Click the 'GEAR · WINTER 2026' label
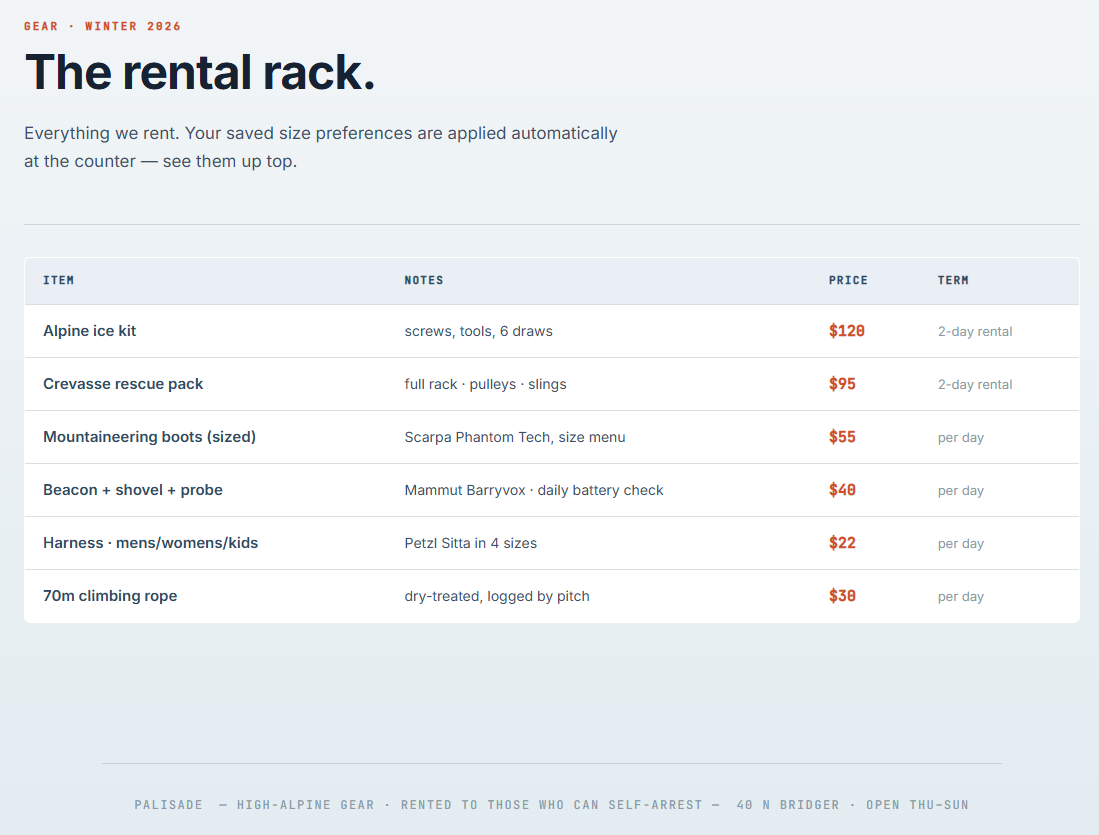The width and height of the screenshot is (1099, 835). [102, 26]
